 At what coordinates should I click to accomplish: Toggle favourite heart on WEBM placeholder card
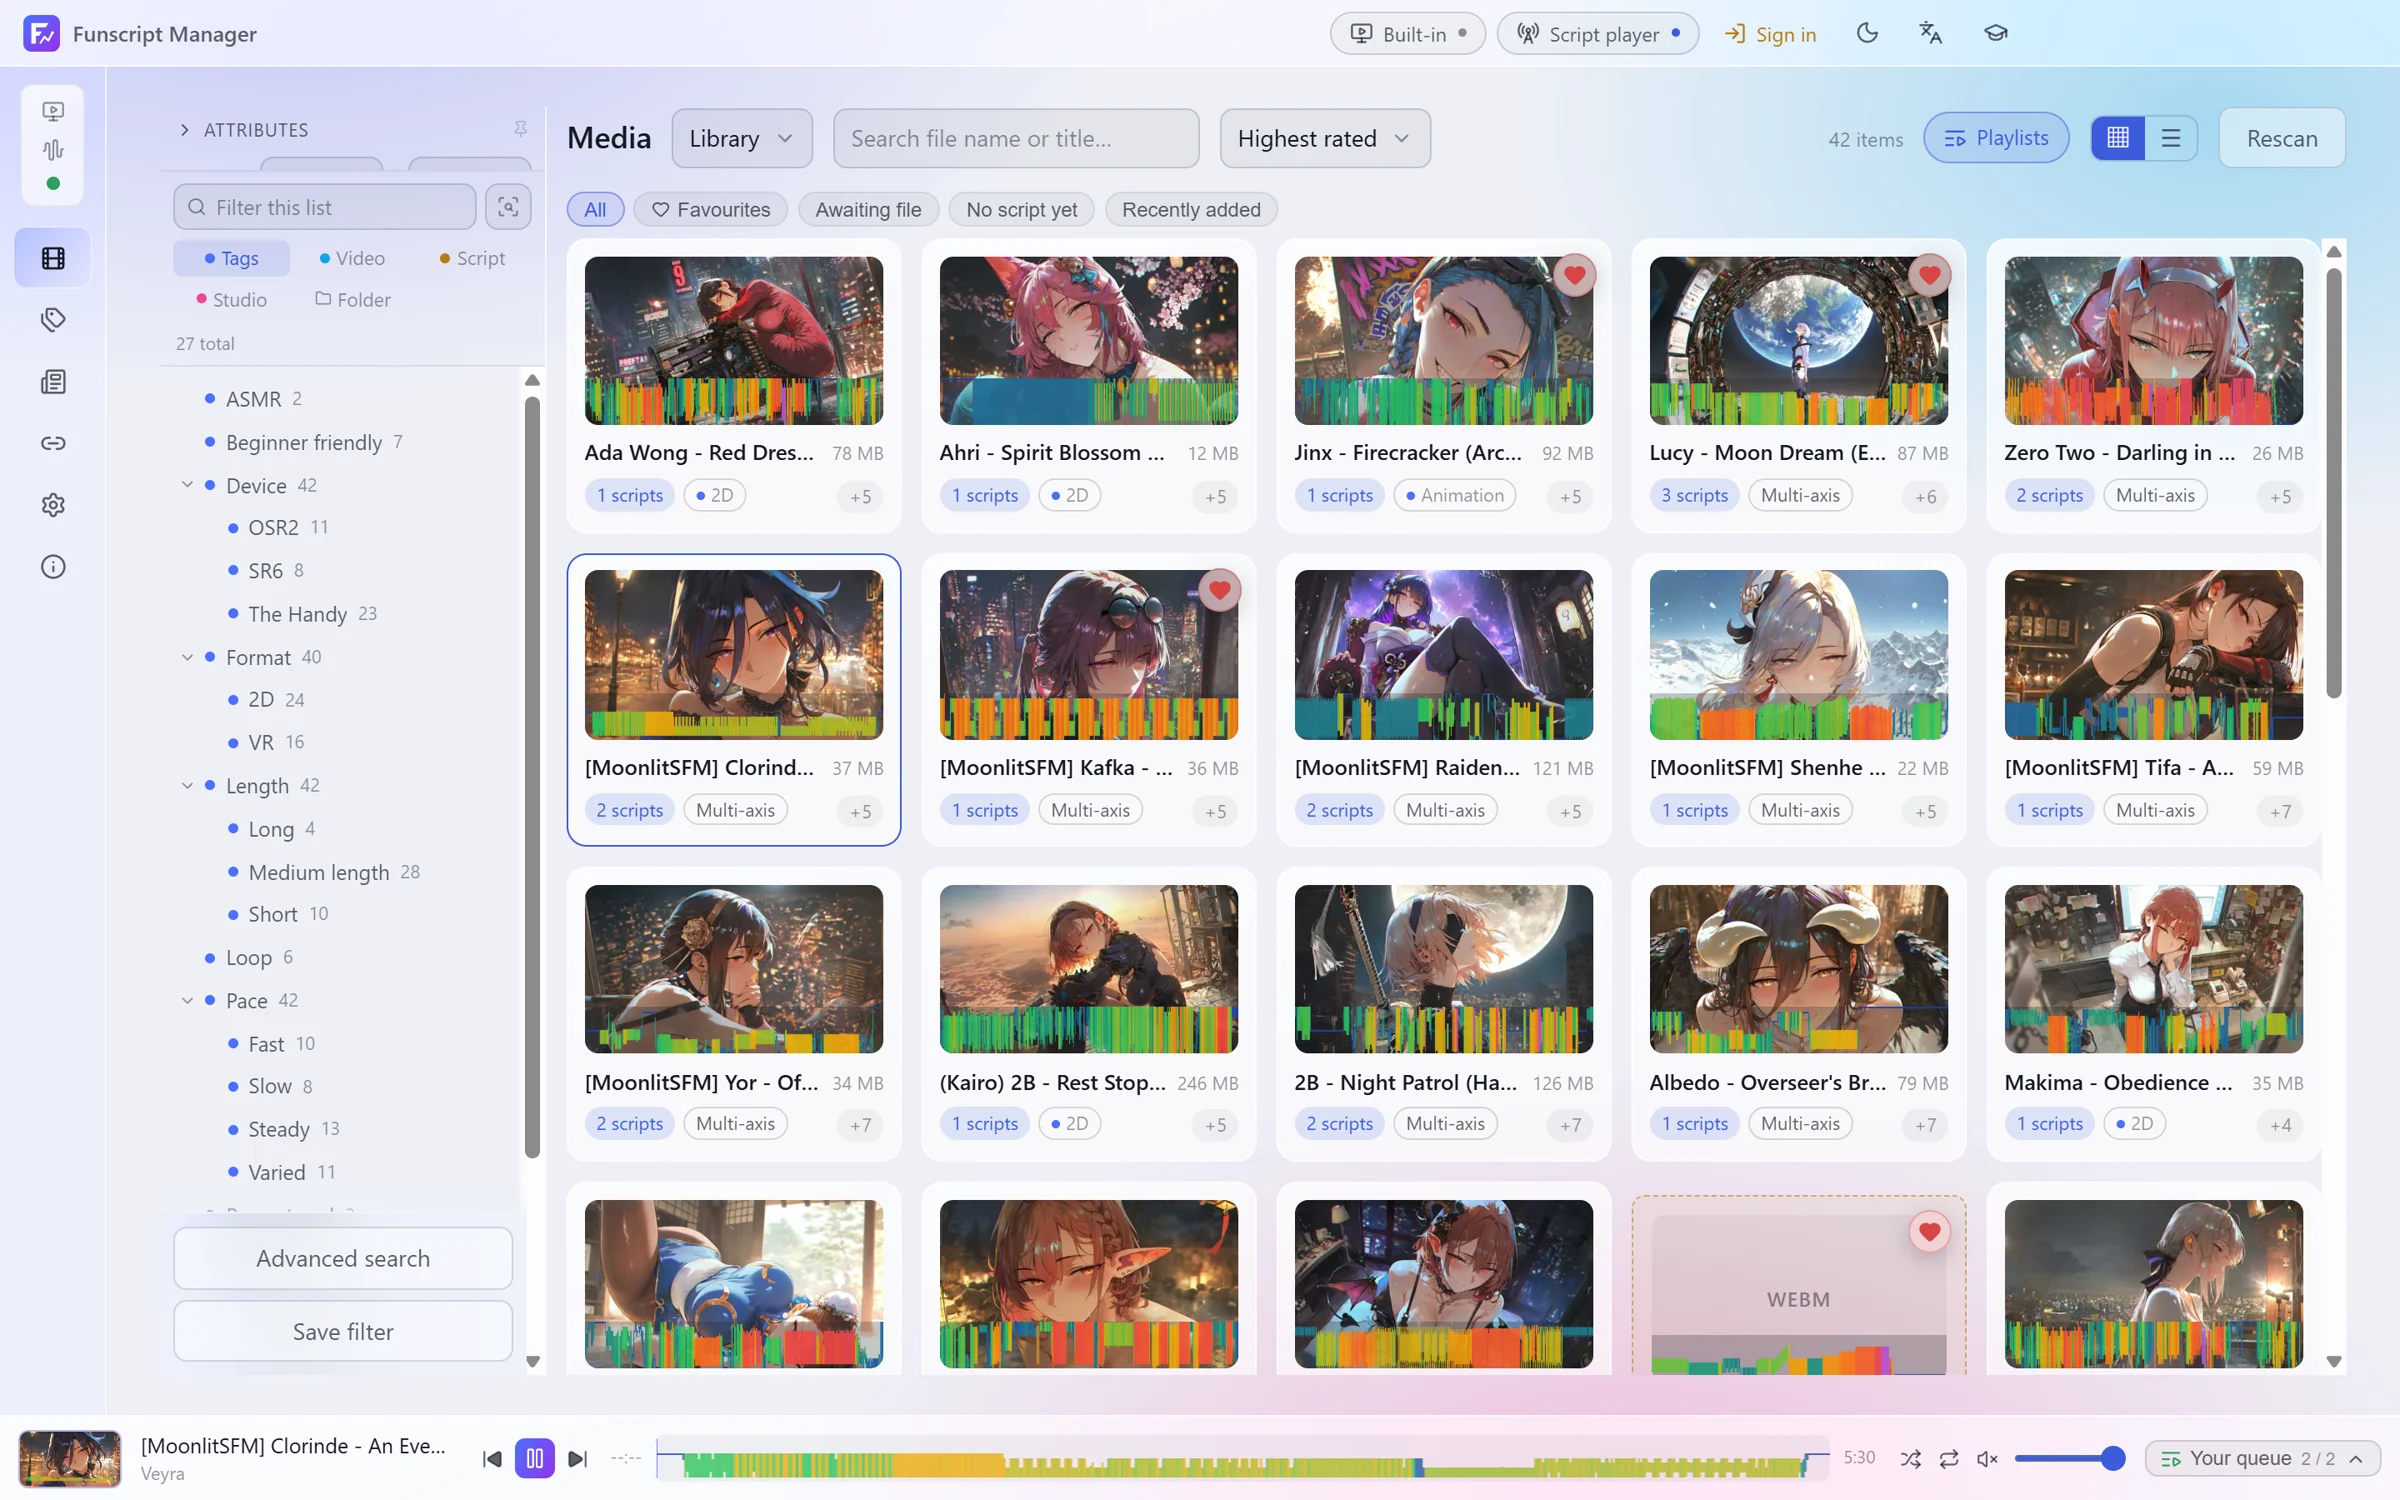[x=1929, y=1232]
